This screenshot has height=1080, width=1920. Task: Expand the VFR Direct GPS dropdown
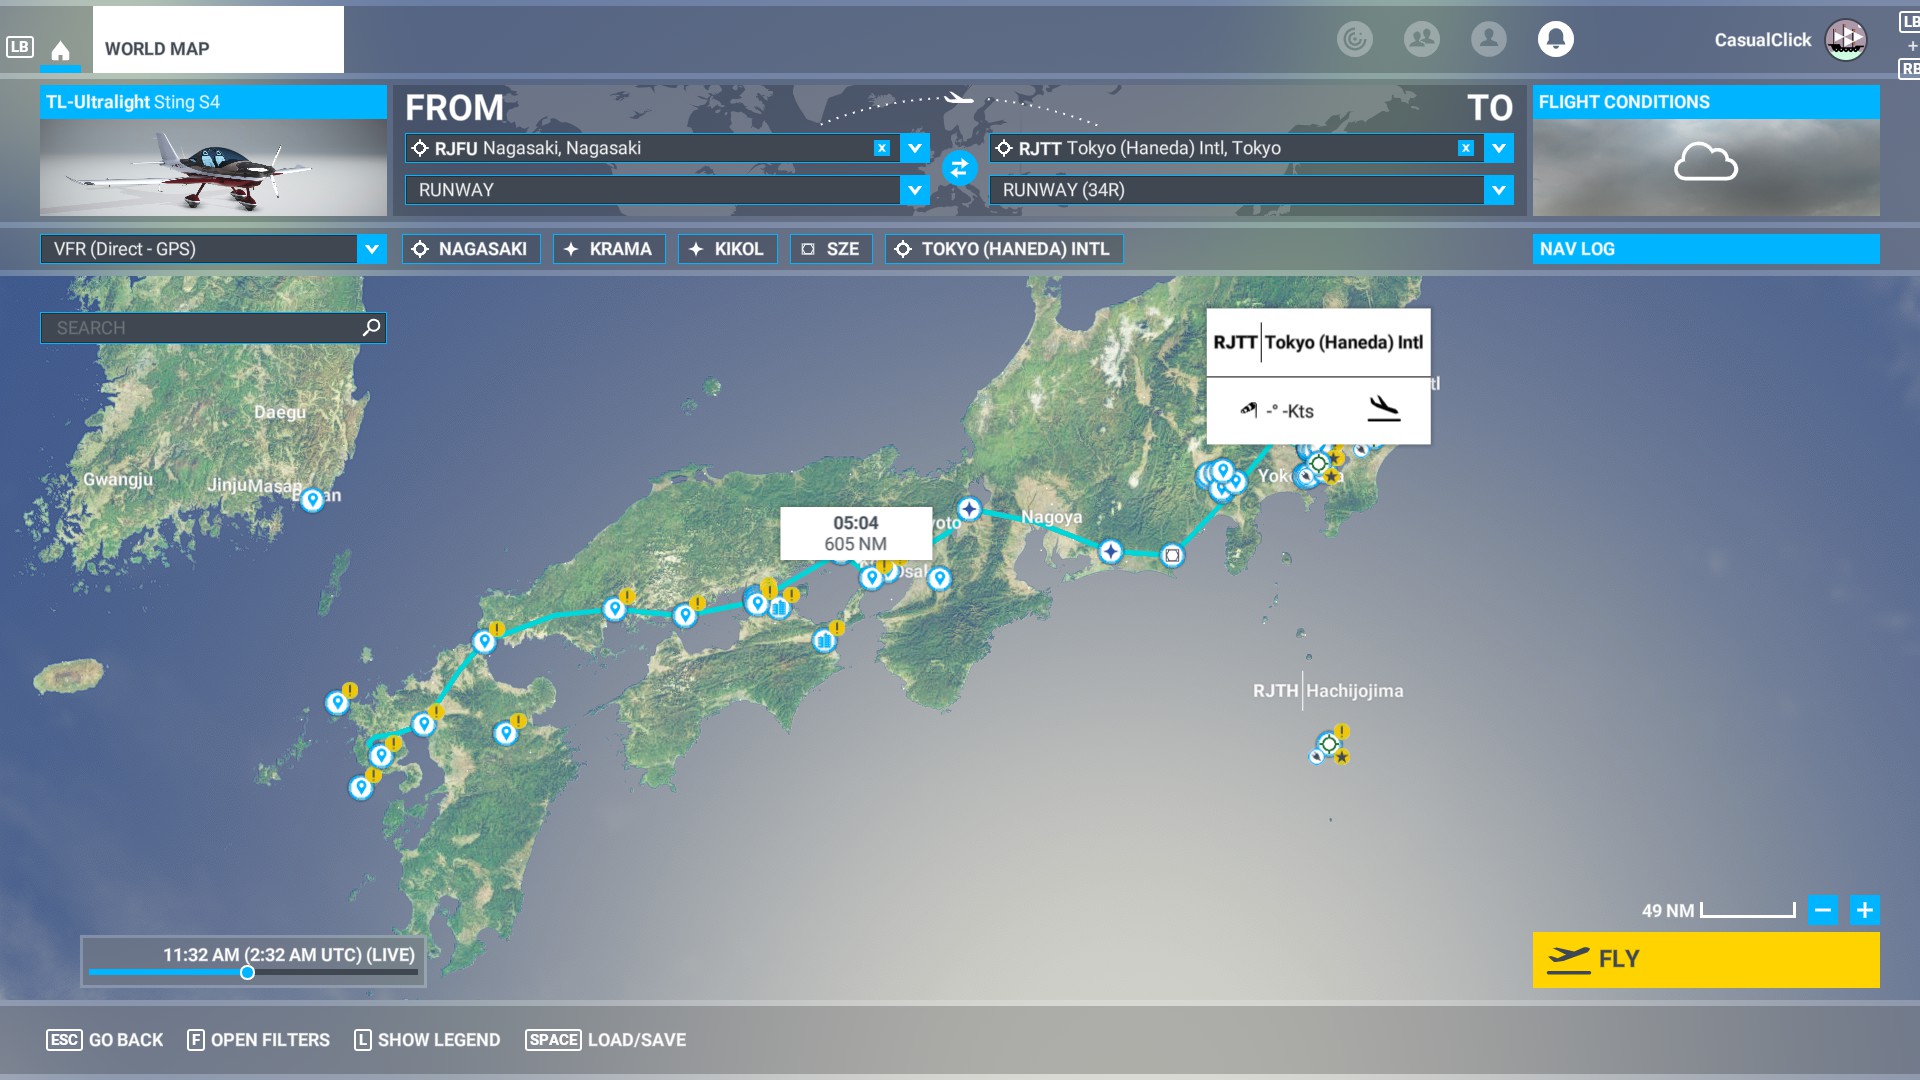click(371, 249)
